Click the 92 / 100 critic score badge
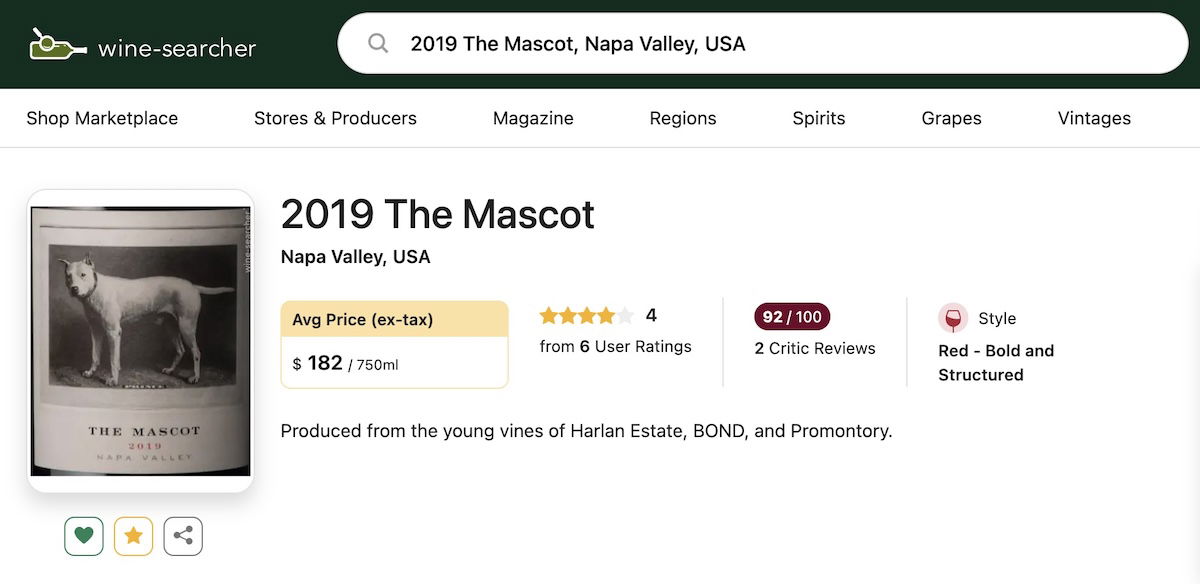 pos(792,317)
